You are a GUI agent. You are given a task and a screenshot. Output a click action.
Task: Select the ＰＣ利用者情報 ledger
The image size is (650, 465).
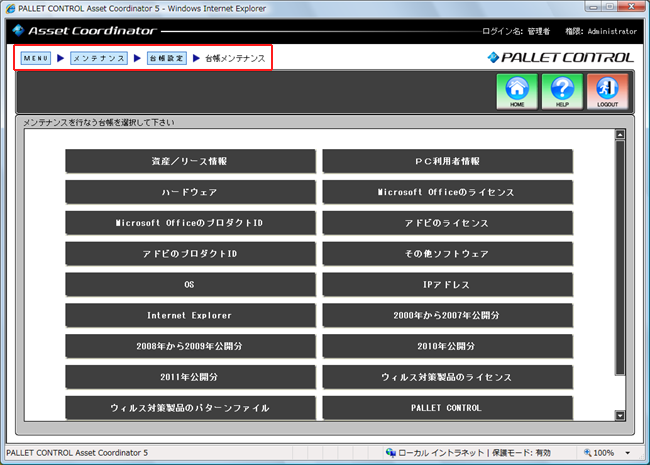point(448,161)
